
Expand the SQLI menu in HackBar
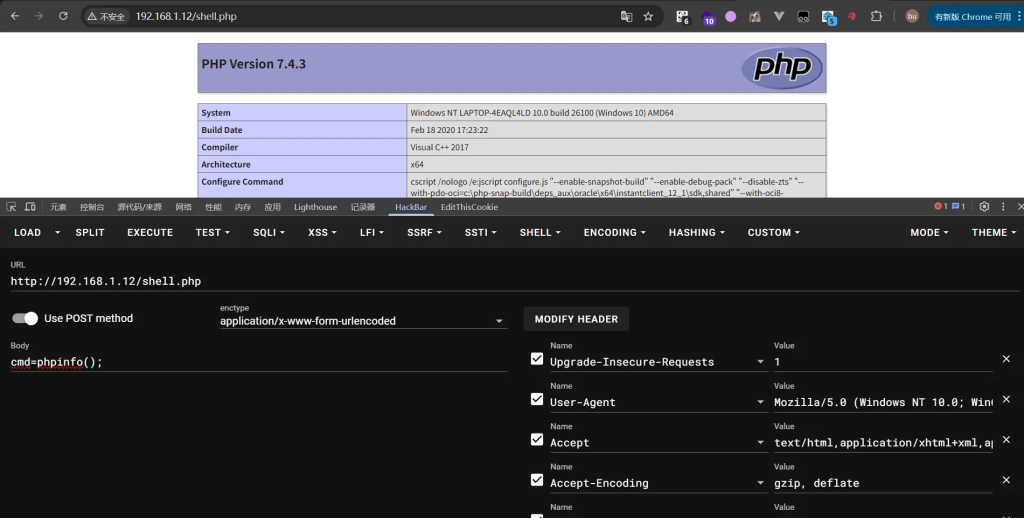tap(269, 232)
